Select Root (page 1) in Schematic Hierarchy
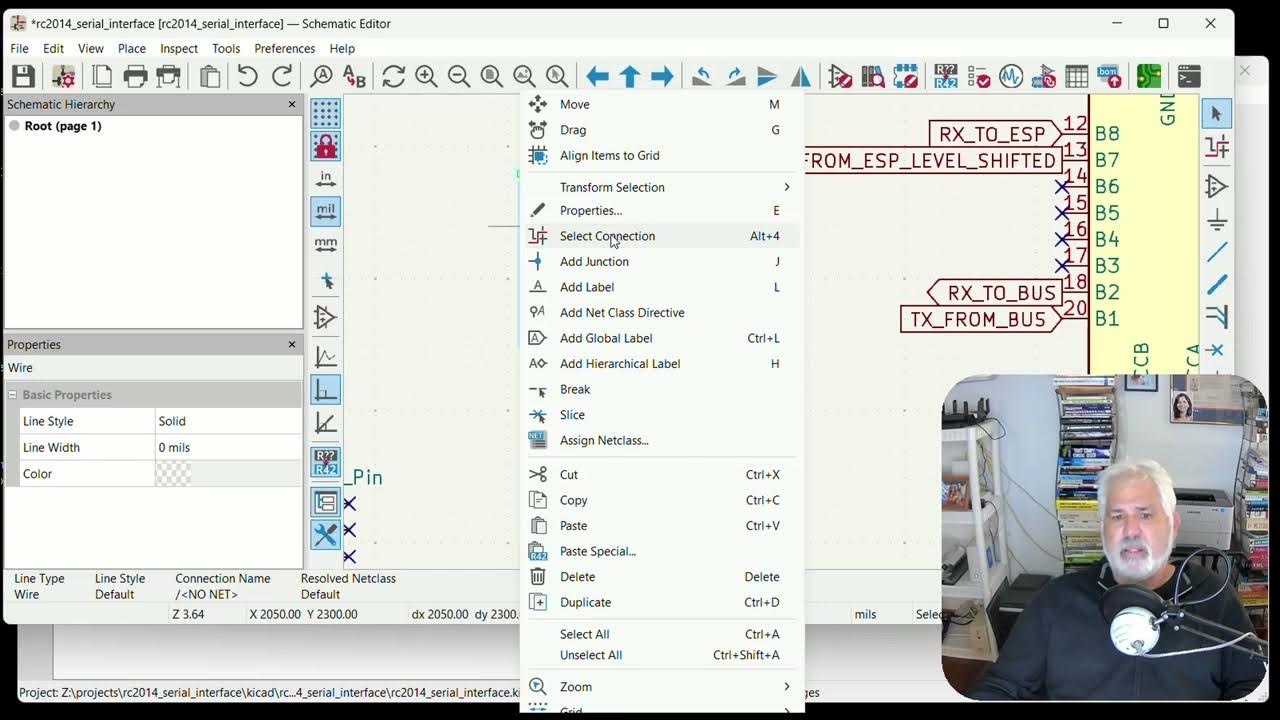 (x=63, y=126)
